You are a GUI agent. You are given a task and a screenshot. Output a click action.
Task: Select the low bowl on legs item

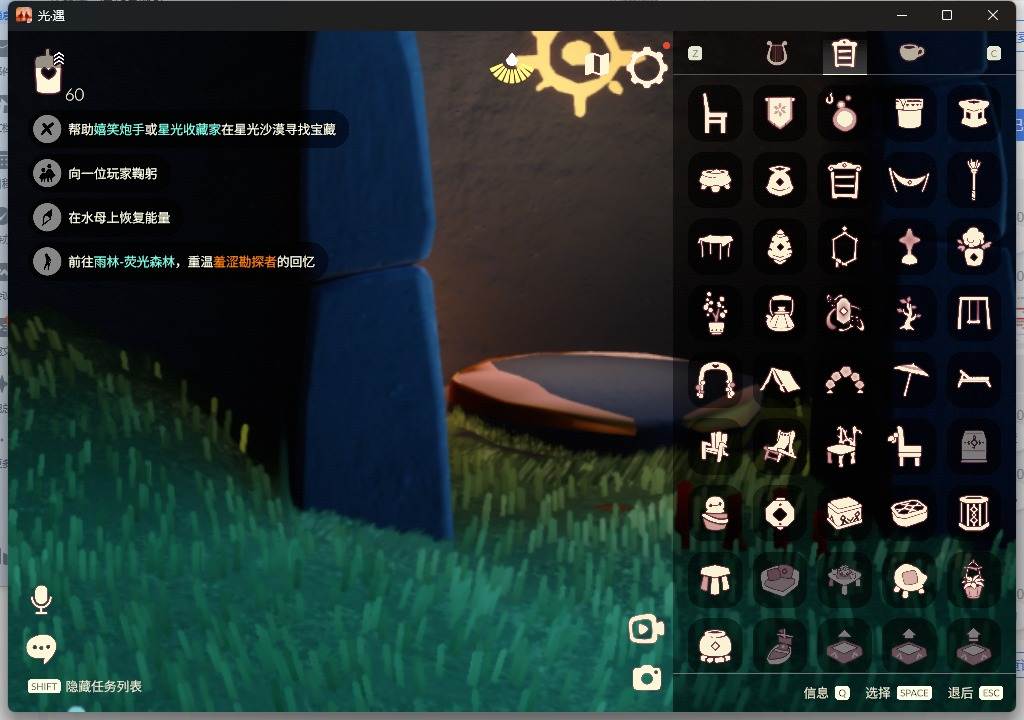pyautogui.click(x=715, y=180)
